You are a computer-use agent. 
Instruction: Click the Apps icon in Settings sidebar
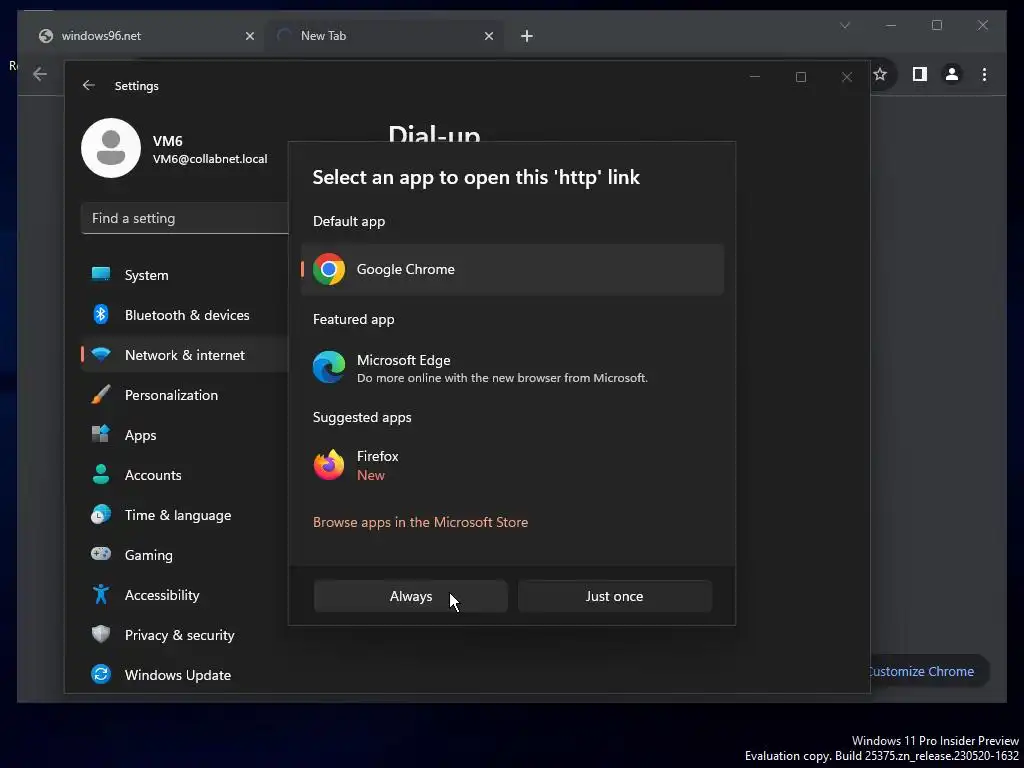click(x=101, y=434)
